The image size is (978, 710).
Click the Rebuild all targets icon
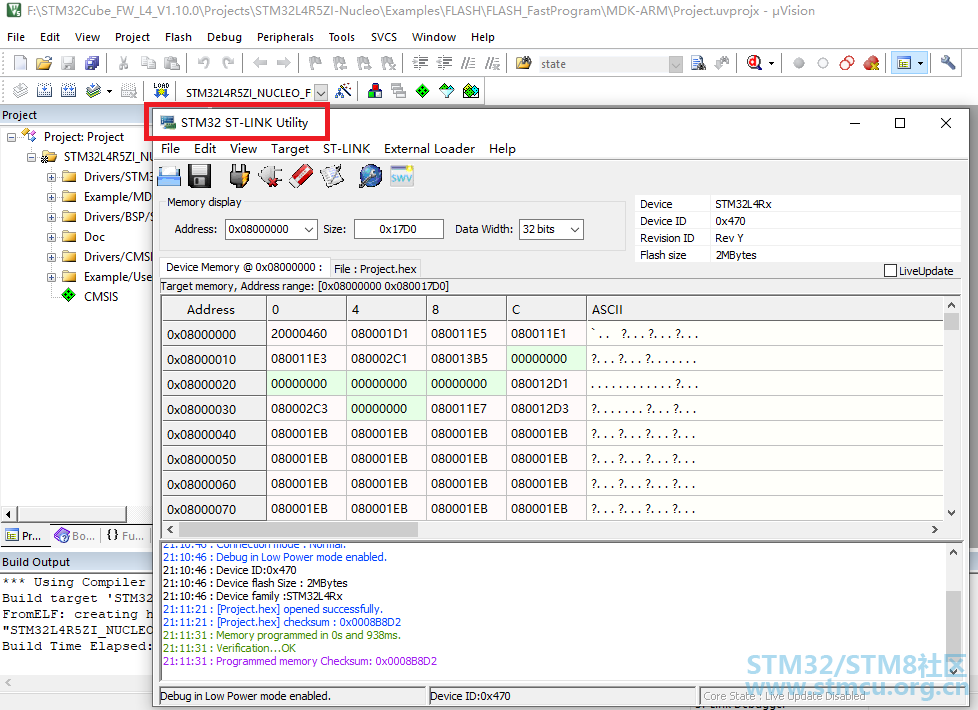[x=68, y=91]
